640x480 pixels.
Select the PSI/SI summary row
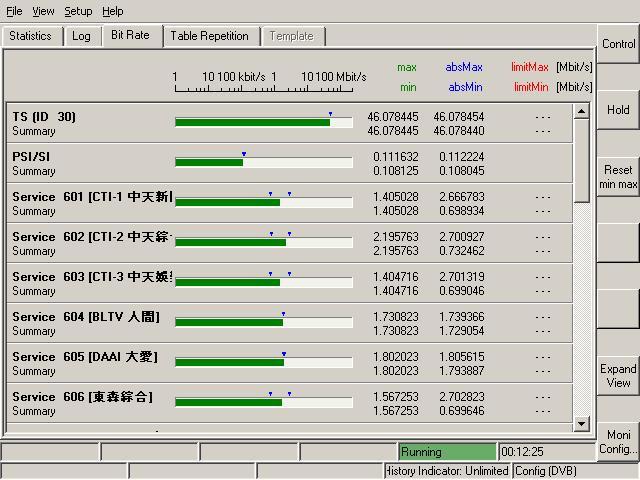pyautogui.click(x=90, y=163)
